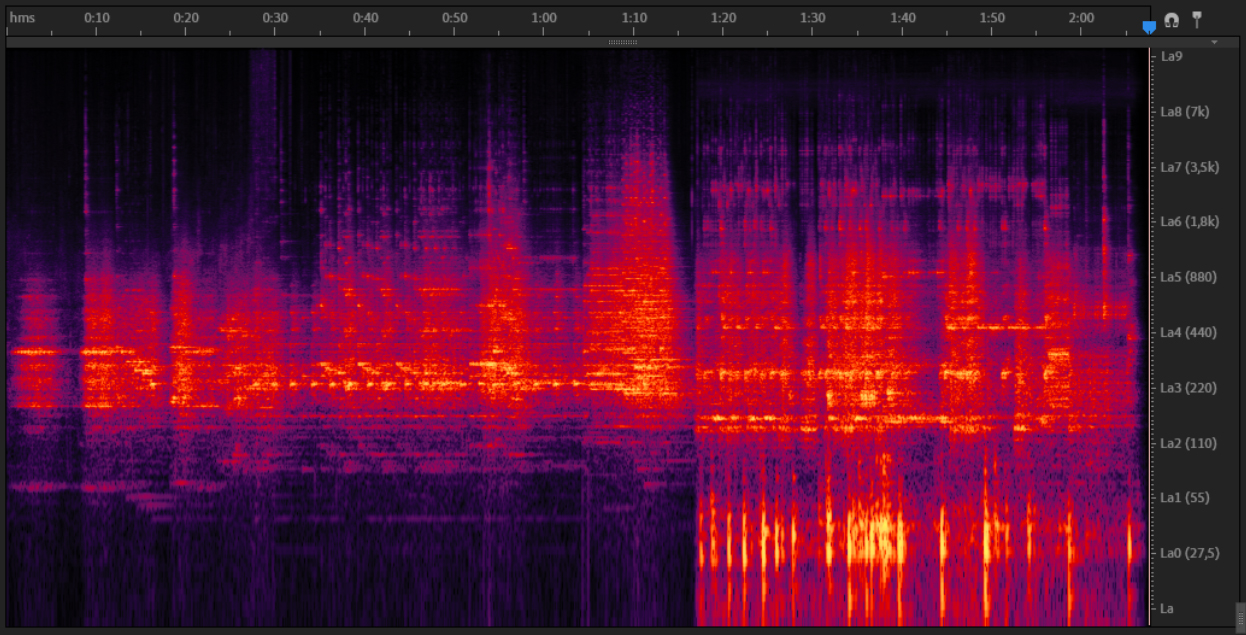
Task: Click the 0:10 mark on the time ruler
Action: tap(97, 18)
